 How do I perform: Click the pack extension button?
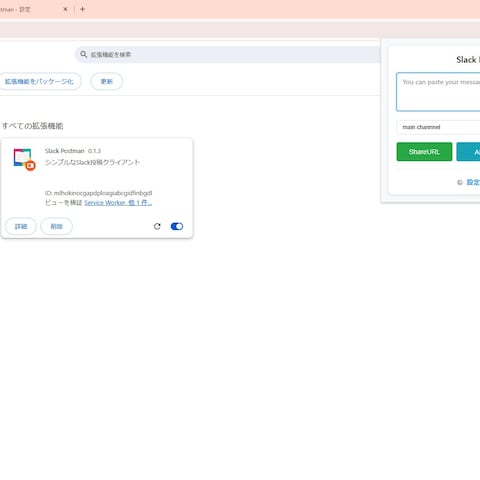pos(39,81)
